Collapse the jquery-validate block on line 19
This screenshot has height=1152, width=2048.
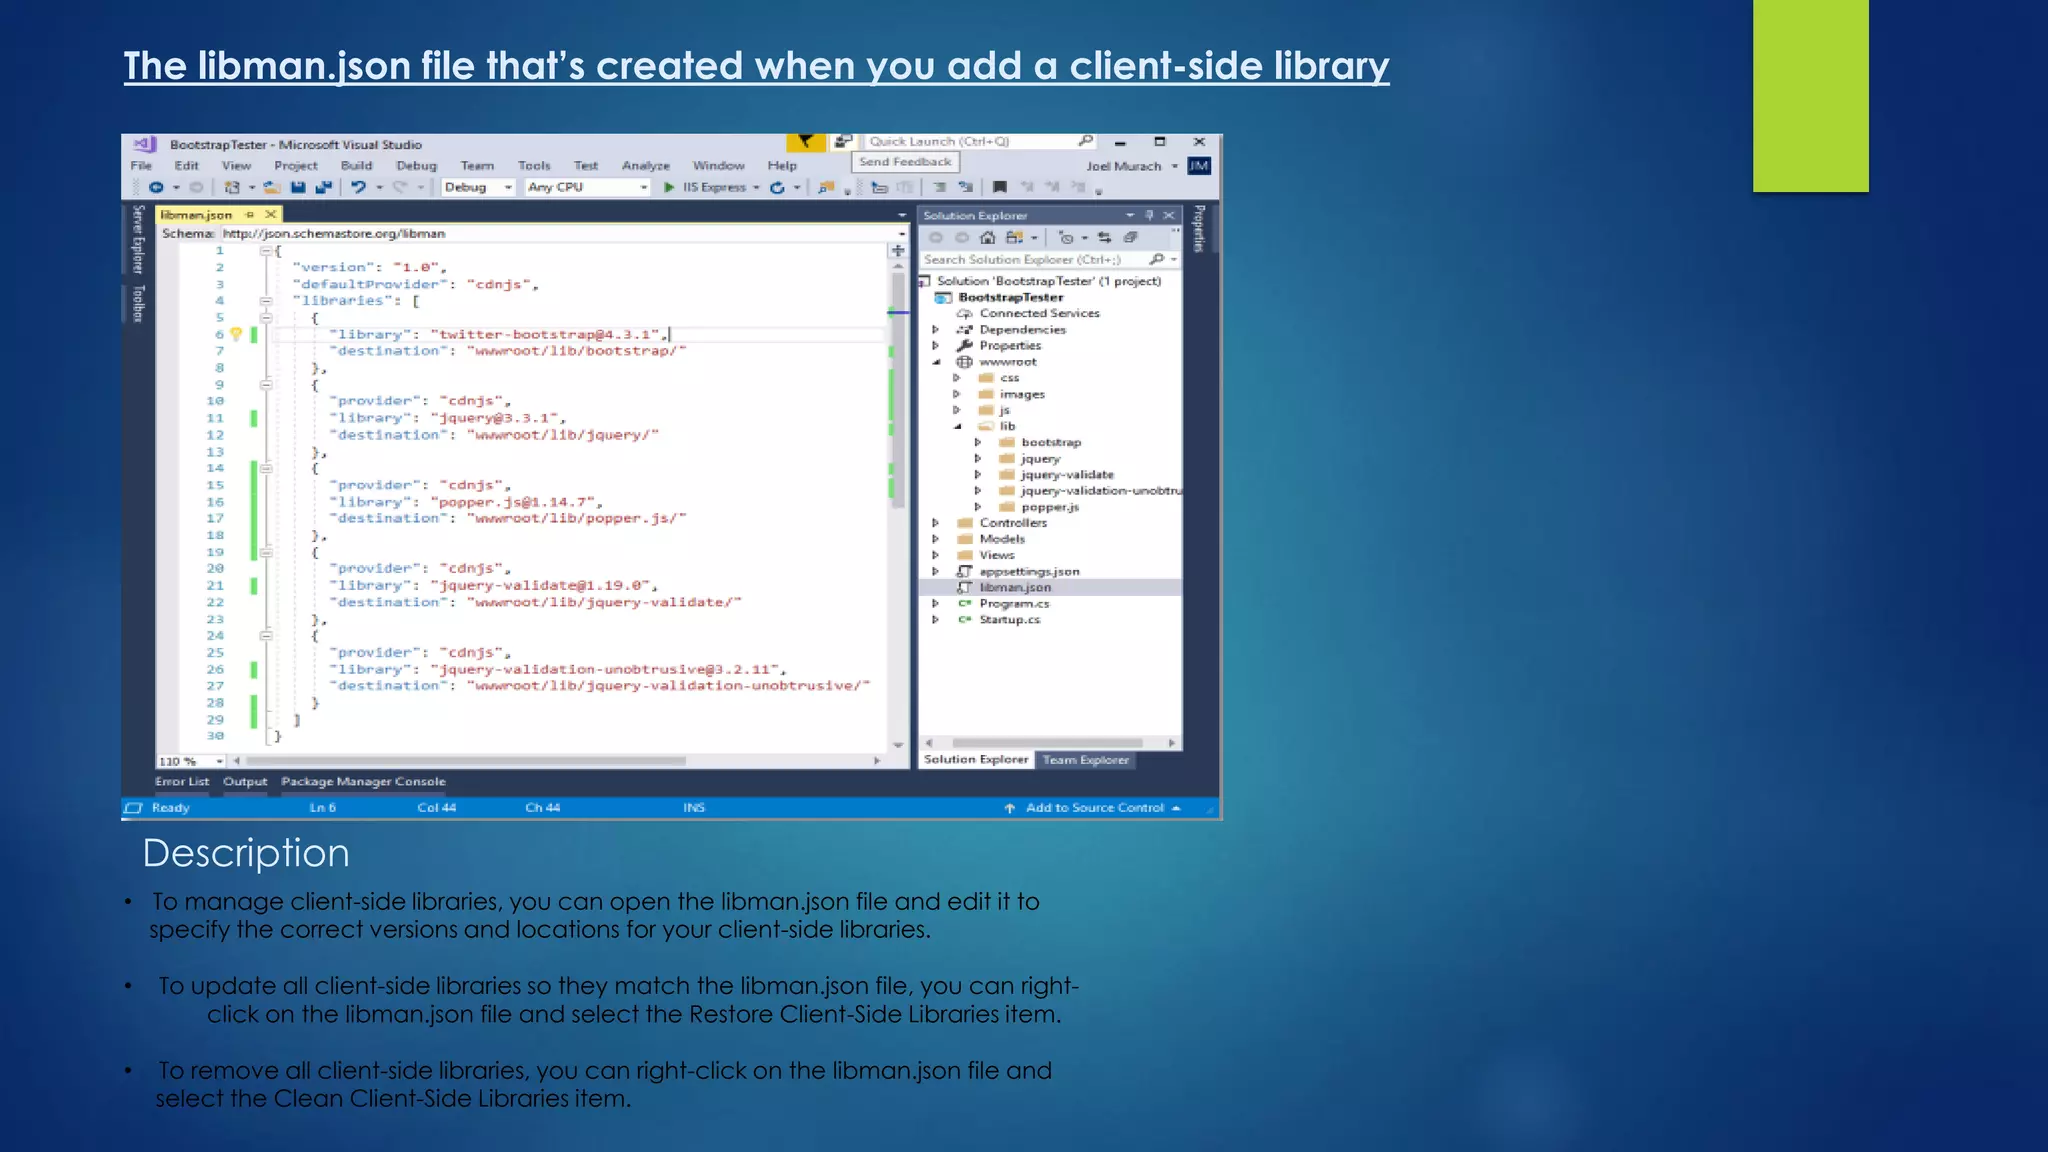[x=266, y=552]
